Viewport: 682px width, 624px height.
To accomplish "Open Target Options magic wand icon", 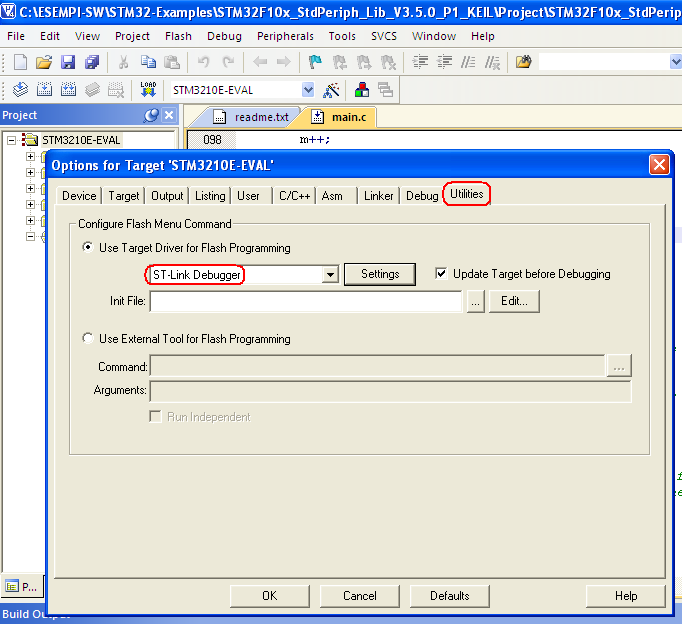I will click(x=331, y=90).
